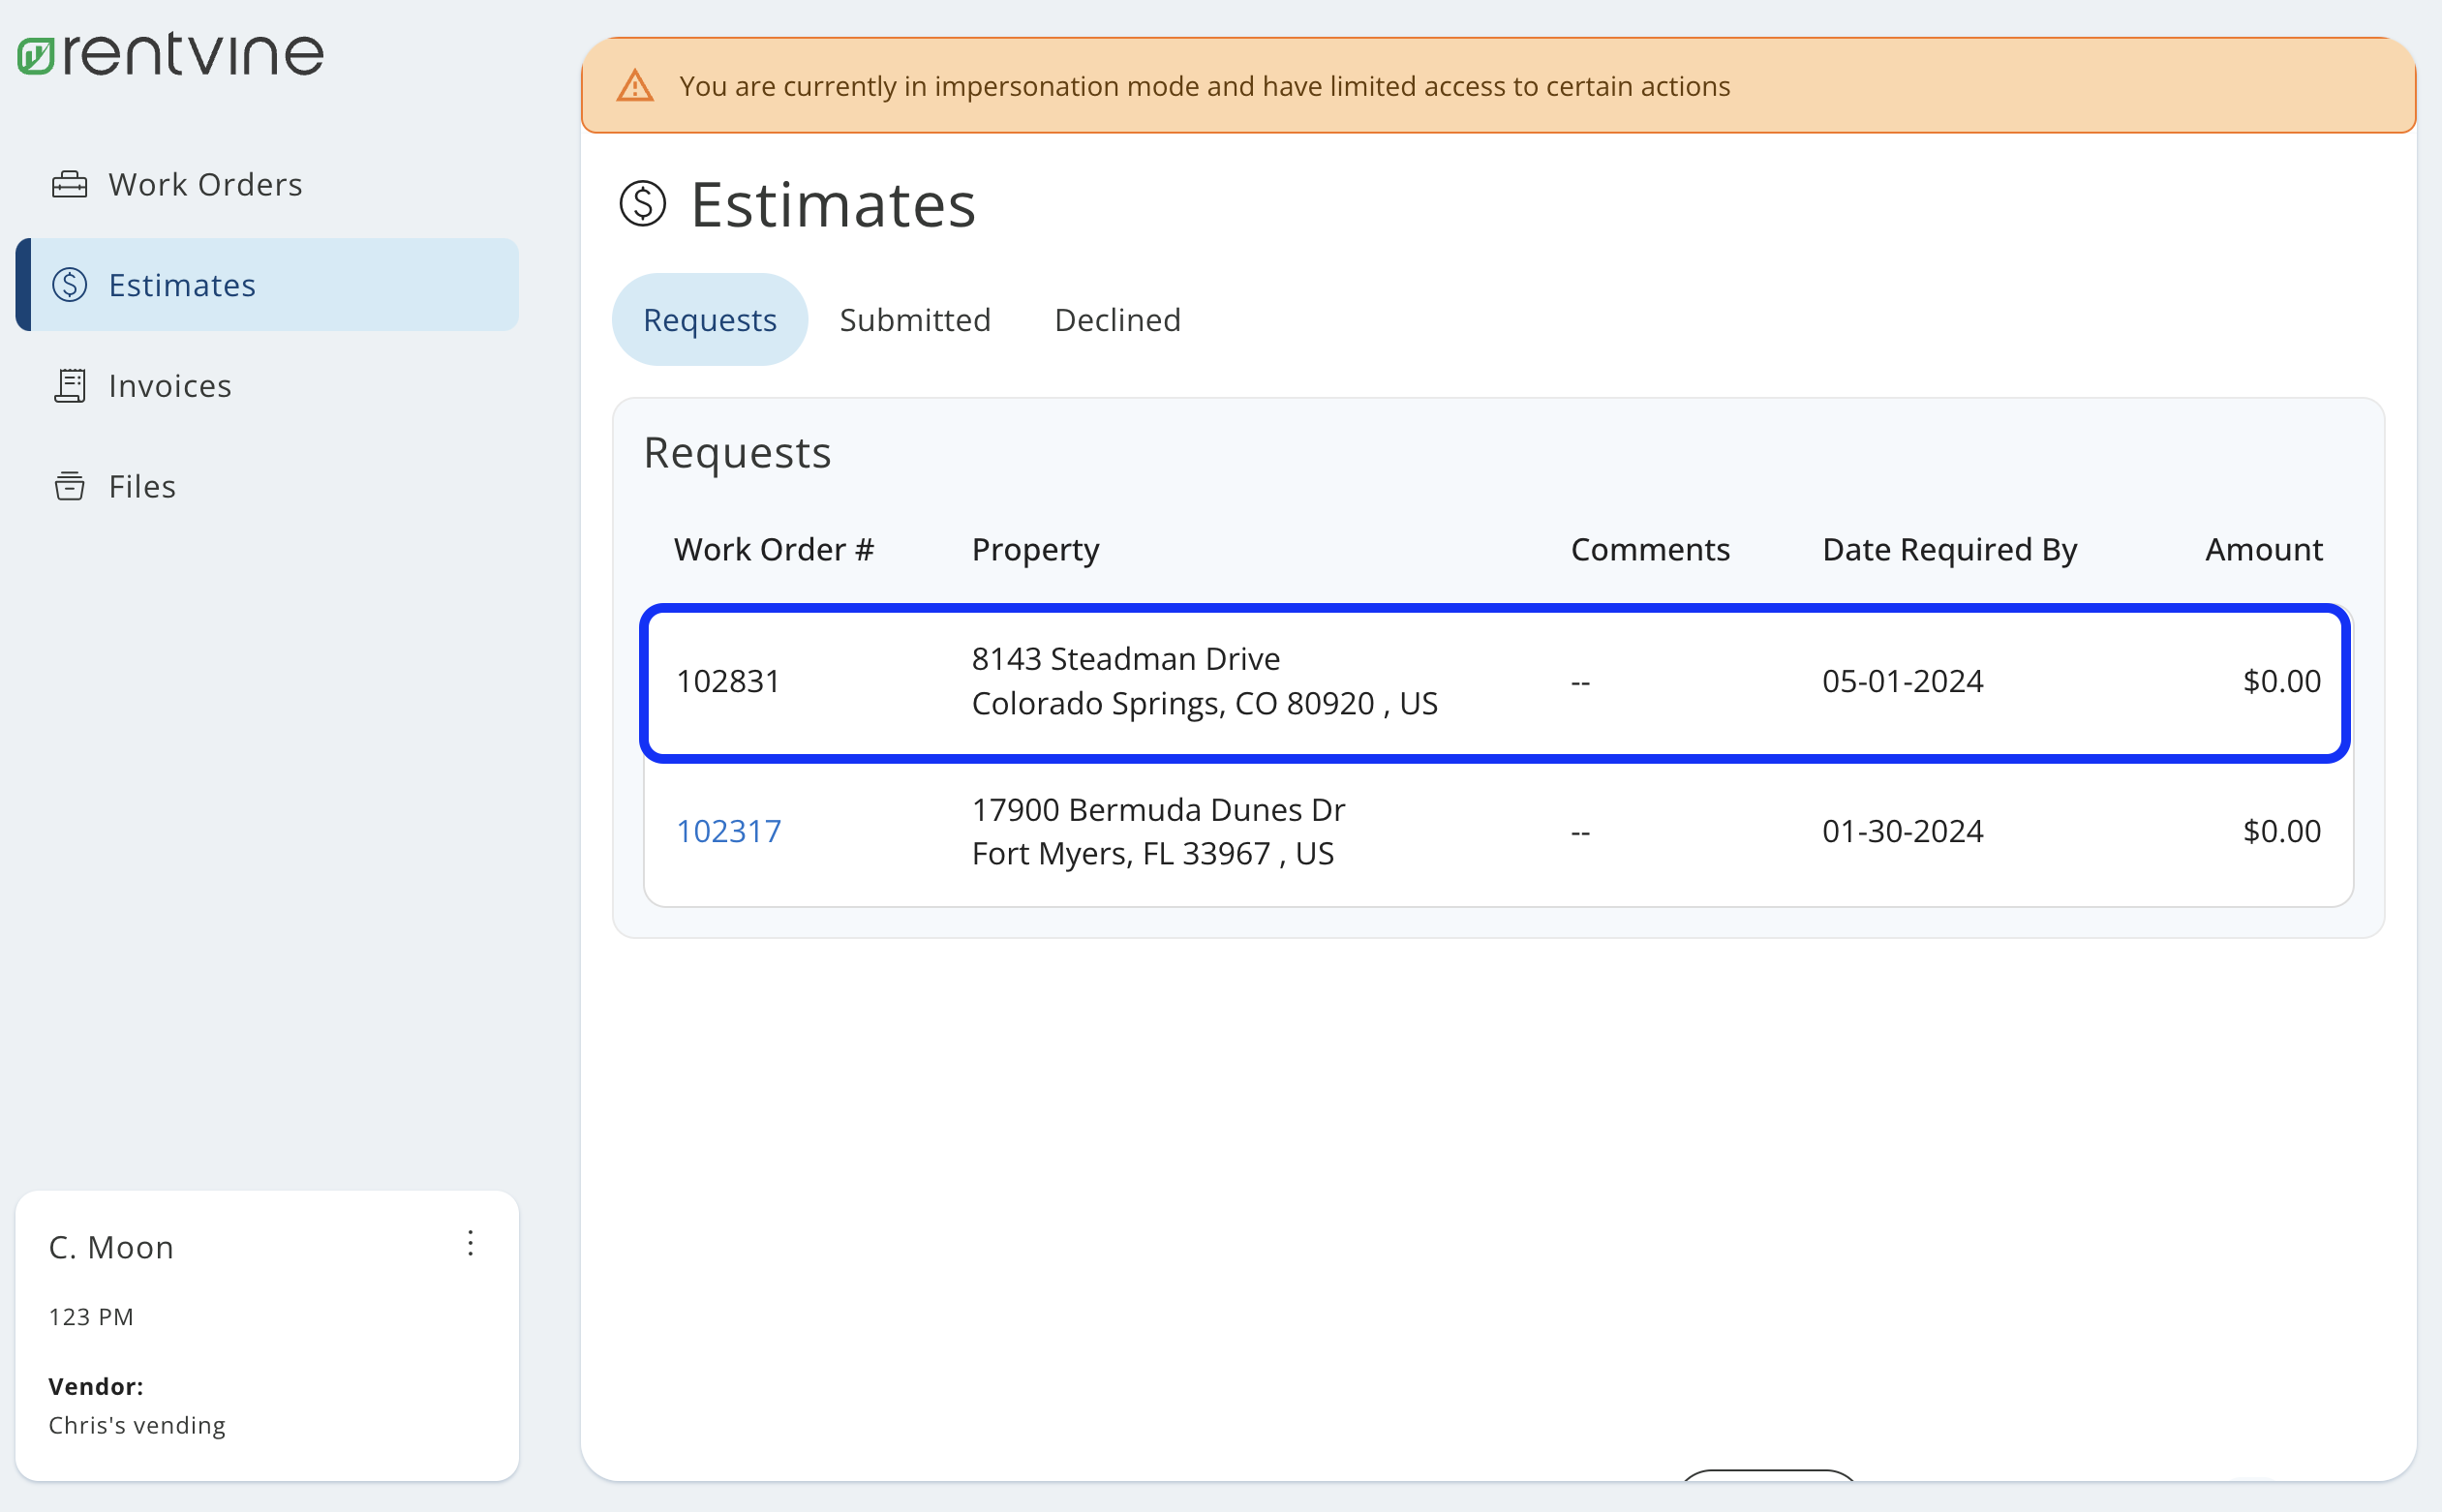Viewport: 2442px width, 1512px height.
Task: Click the Work Orders toolbox icon
Action: click(69, 185)
